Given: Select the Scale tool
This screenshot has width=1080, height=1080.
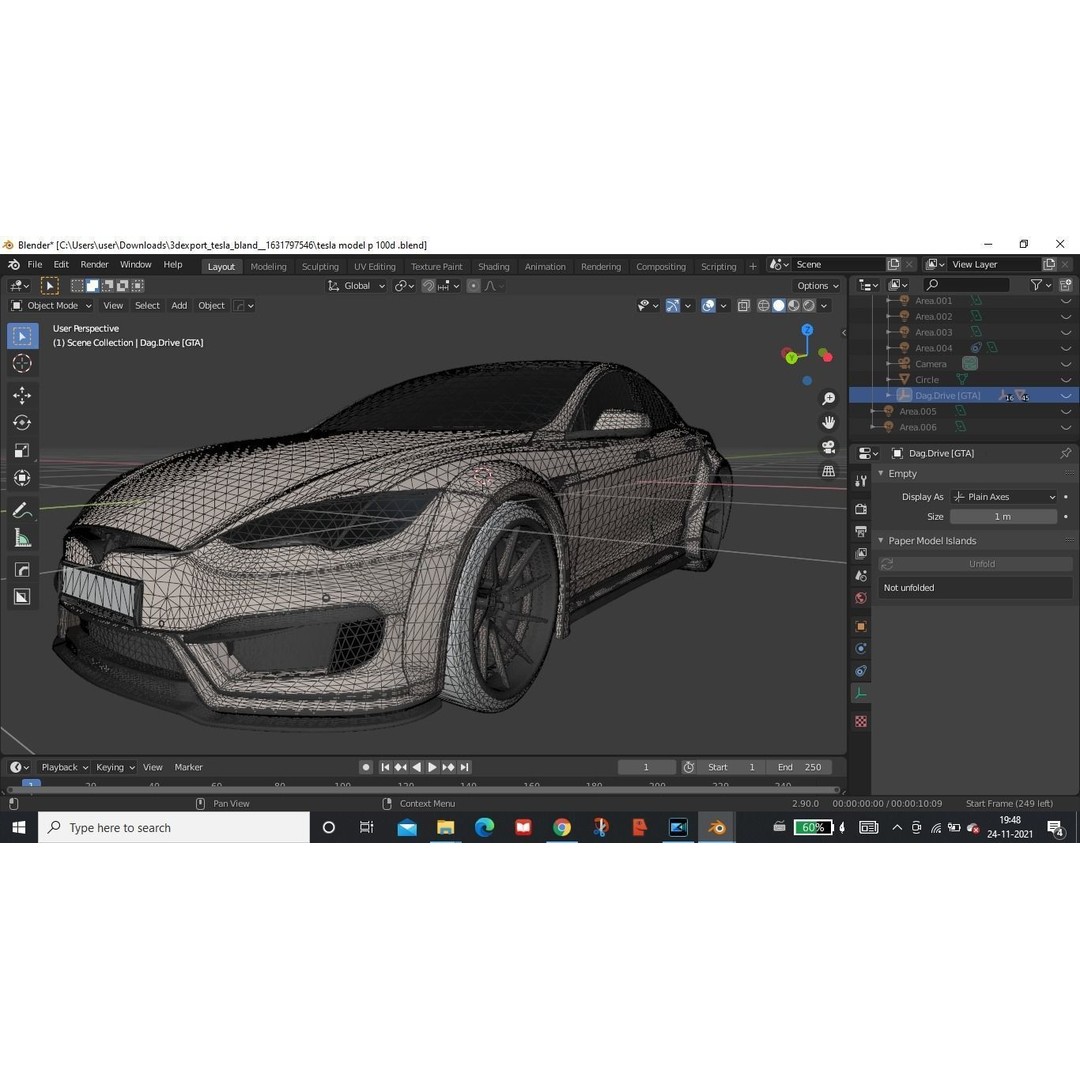Looking at the screenshot, I should point(22,450).
